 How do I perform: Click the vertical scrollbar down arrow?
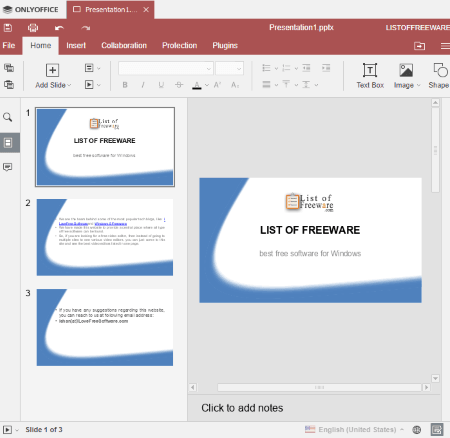click(435, 378)
